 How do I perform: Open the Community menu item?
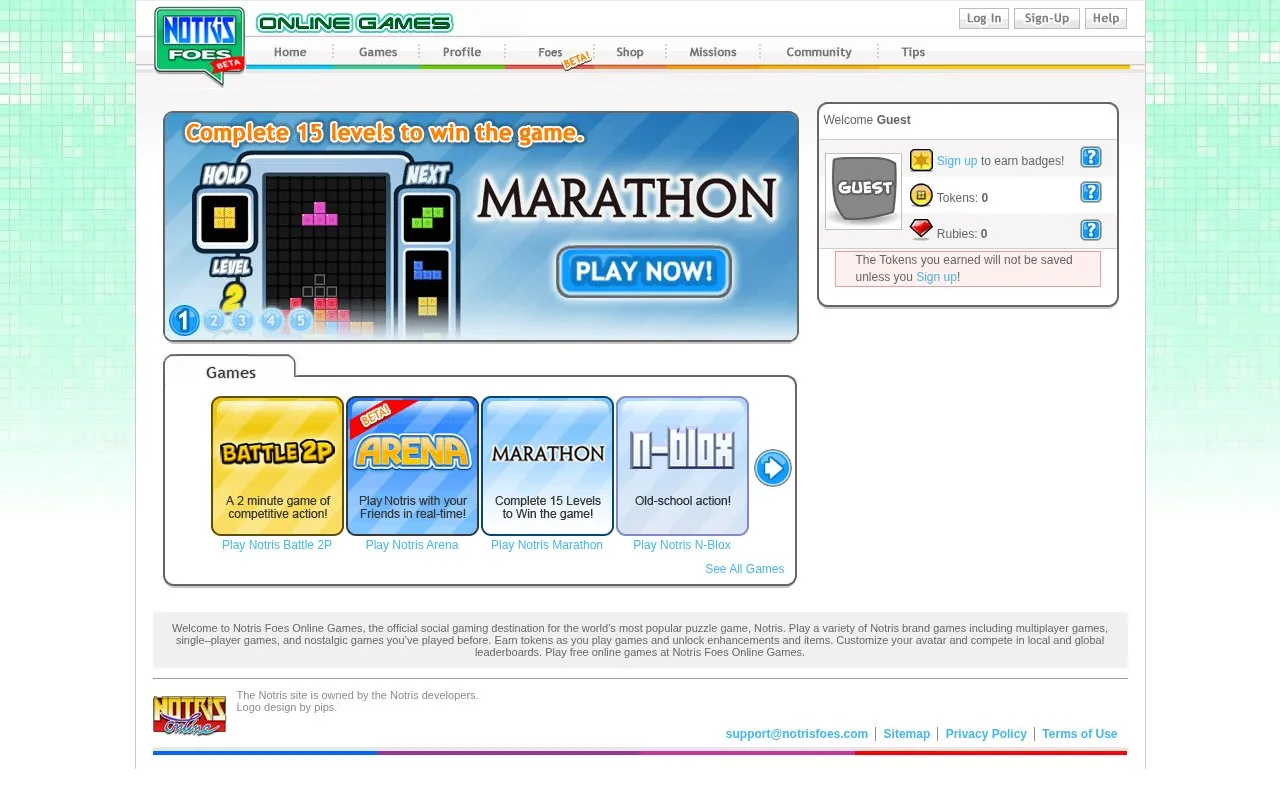pyautogui.click(x=819, y=52)
